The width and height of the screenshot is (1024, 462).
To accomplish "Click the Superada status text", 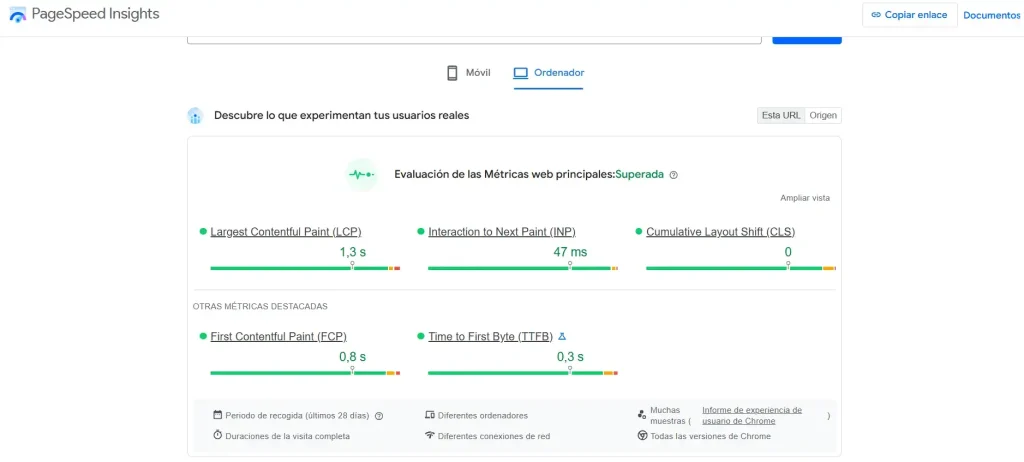I will click(x=639, y=174).
